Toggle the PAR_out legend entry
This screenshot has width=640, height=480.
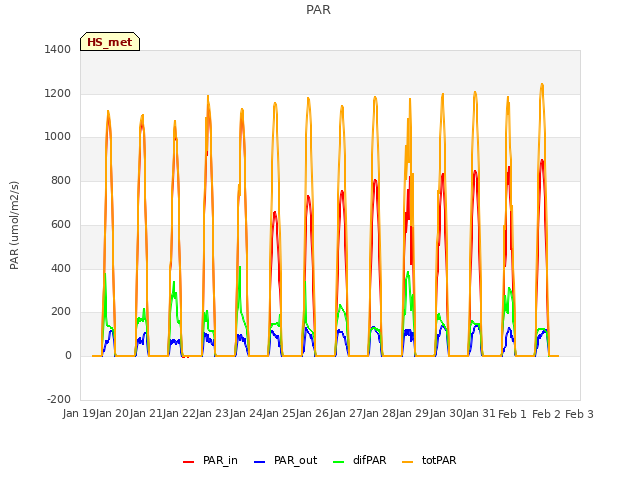[285, 460]
